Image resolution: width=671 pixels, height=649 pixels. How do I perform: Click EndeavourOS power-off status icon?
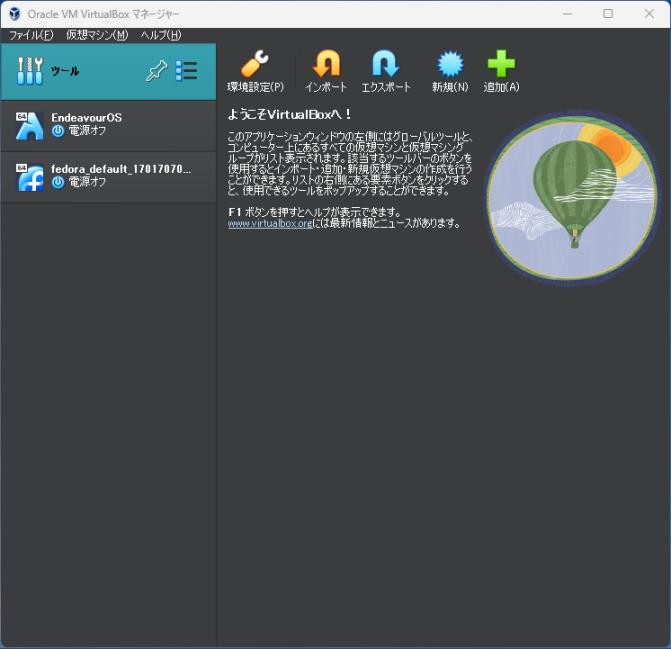click(x=58, y=131)
